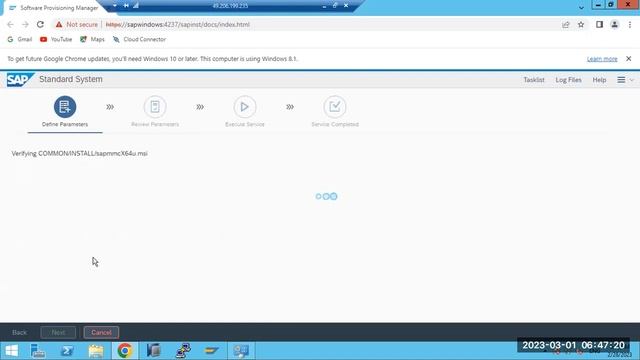Toggle Chrome side panel icon
This screenshot has height=360, width=640.
point(599,24)
